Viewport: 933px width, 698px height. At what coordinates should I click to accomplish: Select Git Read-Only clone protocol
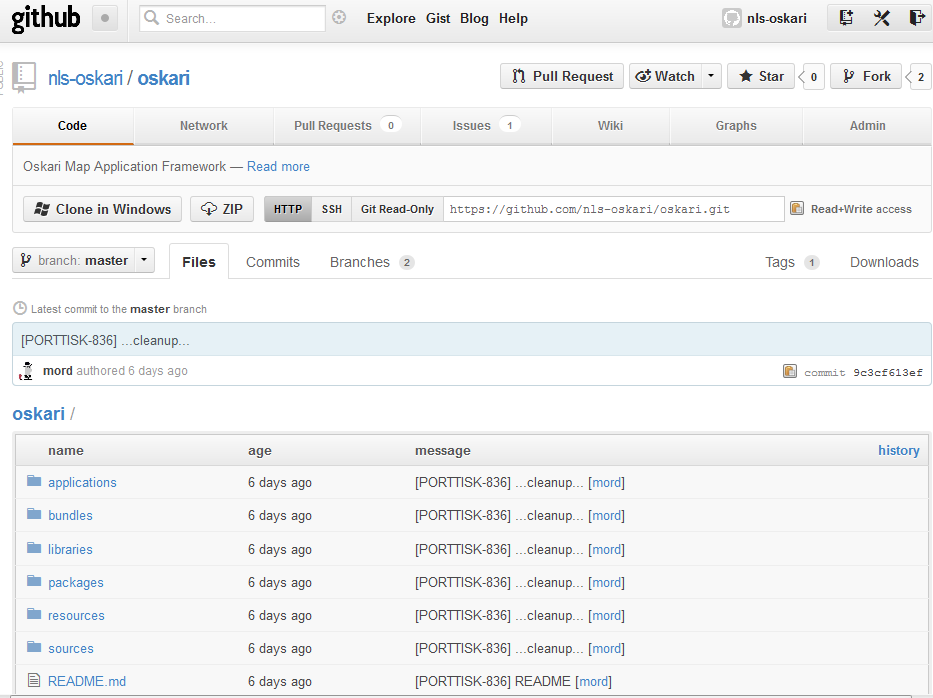click(397, 209)
